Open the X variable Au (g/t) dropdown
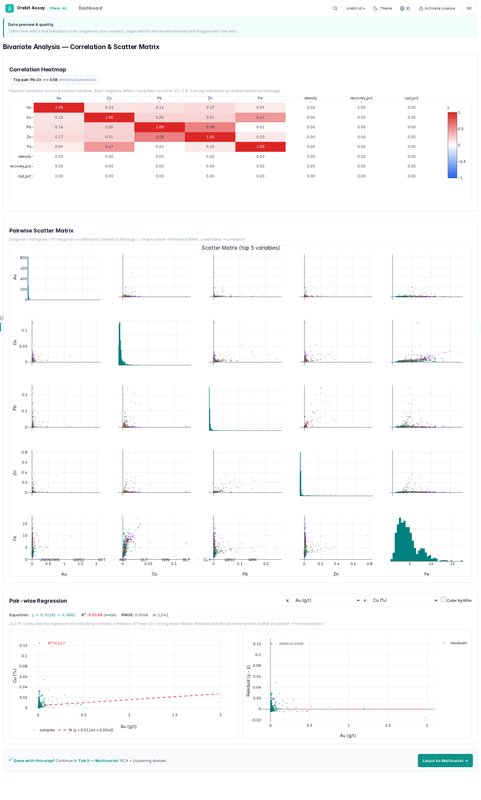481x800 pixels. tap(327, 600)
